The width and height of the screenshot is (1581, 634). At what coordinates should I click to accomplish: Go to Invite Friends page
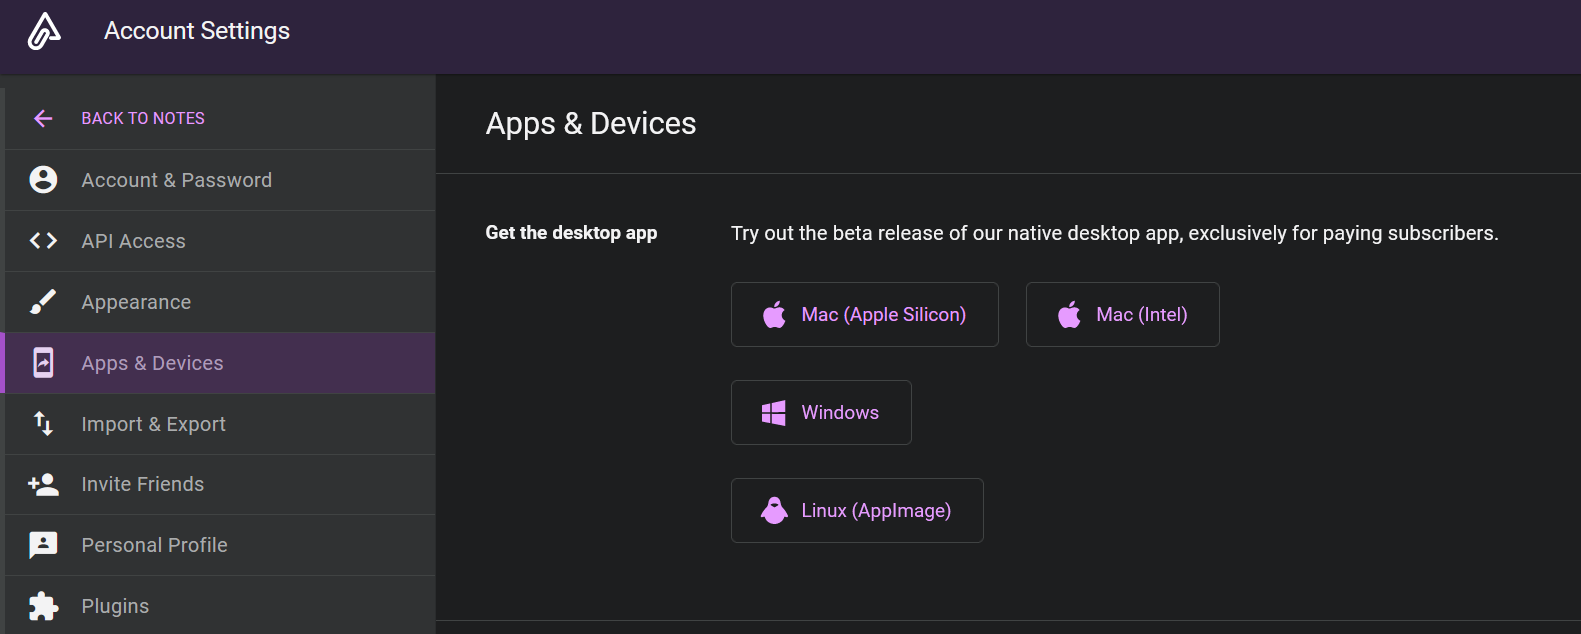(220, 484)
